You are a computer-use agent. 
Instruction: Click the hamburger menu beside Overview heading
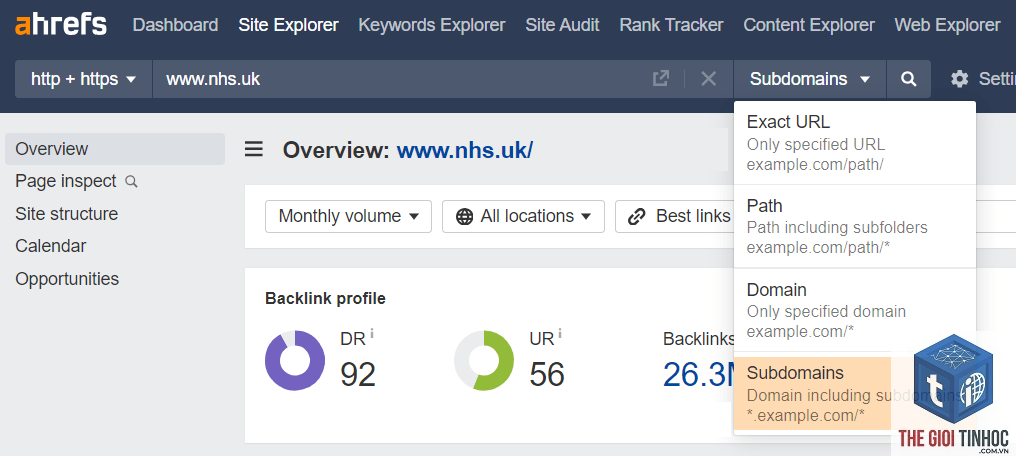click(253, 150)
